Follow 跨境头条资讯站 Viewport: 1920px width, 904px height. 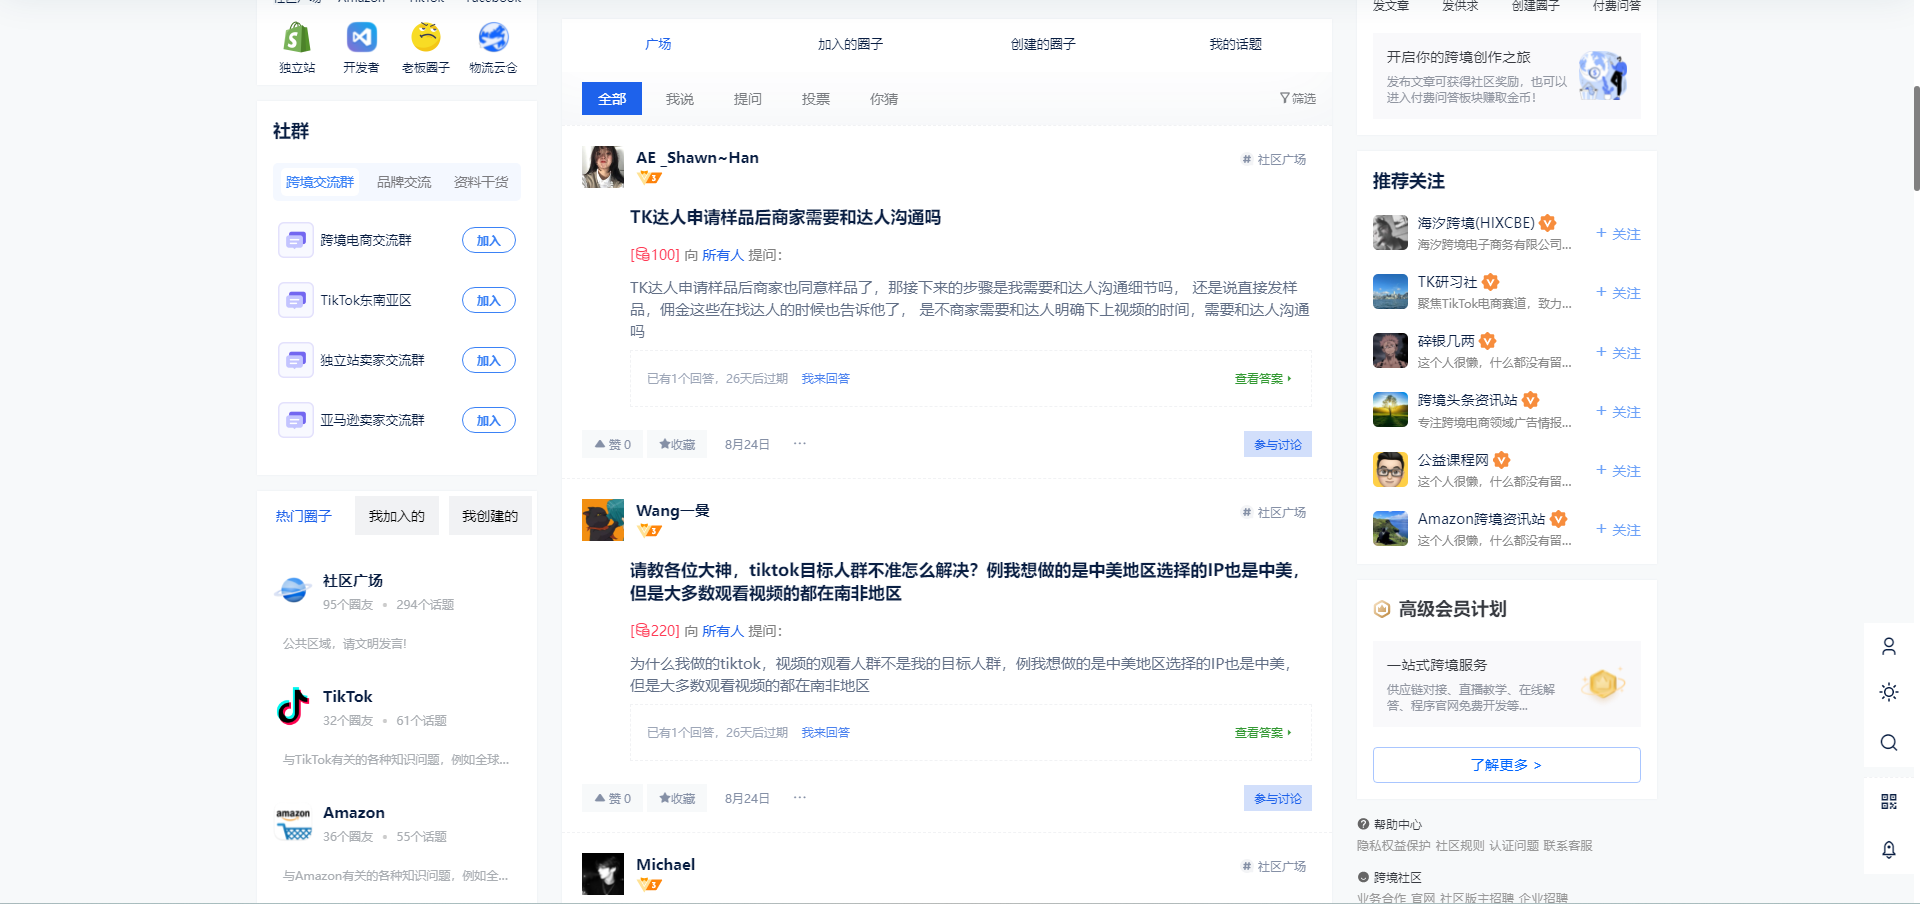pyautogui.click(x=1618, y=411)
